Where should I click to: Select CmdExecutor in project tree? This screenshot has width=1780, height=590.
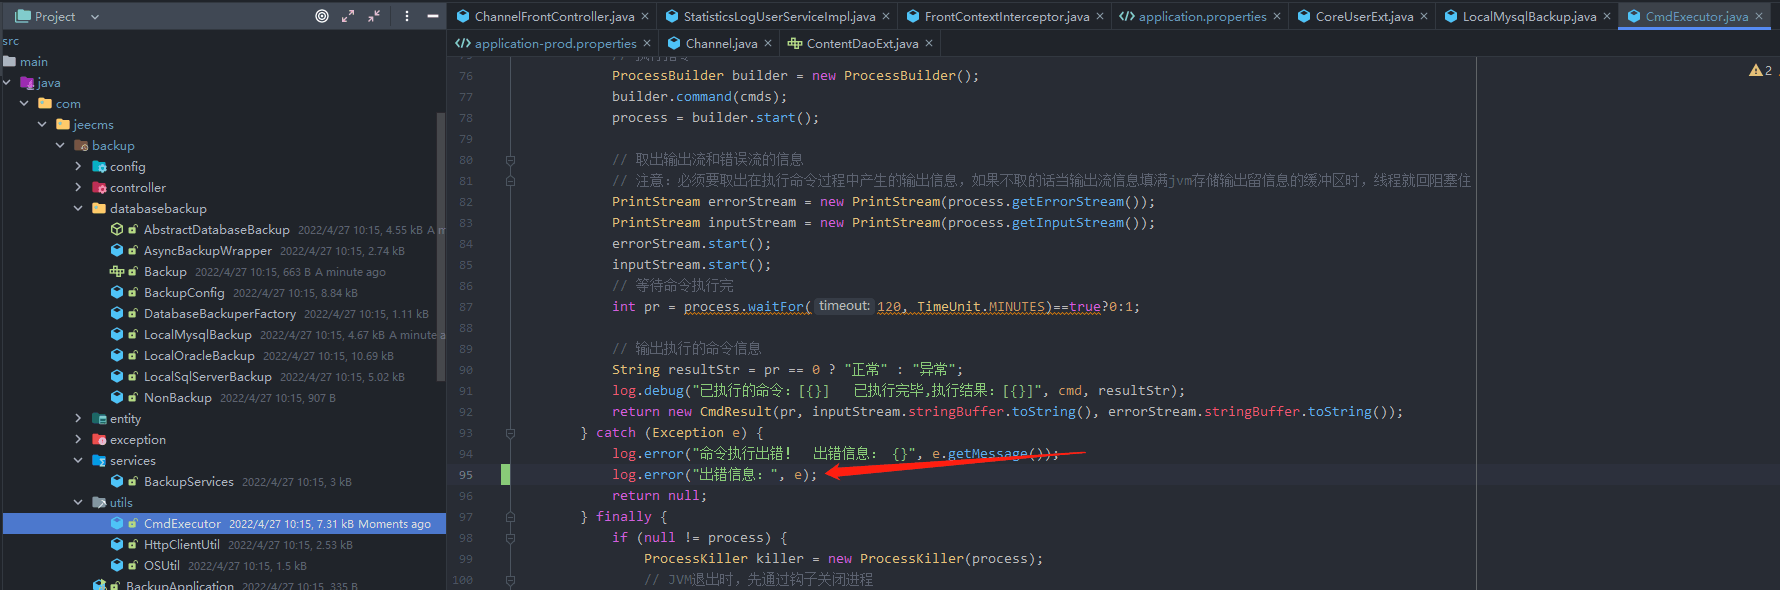182,523
